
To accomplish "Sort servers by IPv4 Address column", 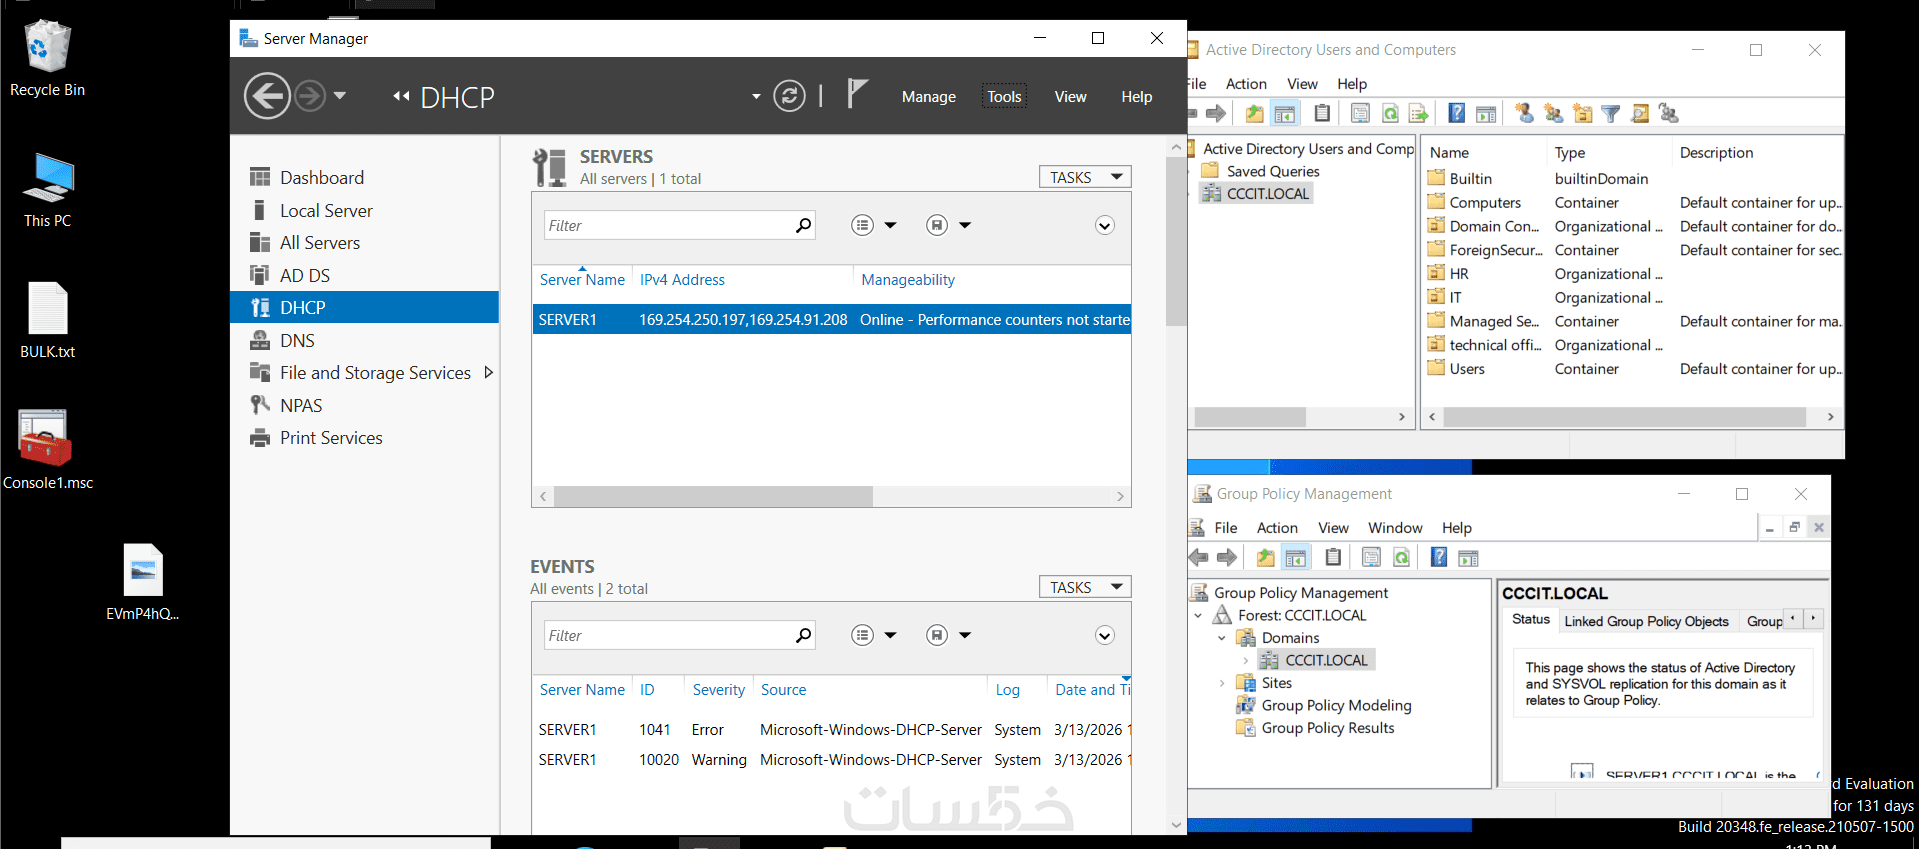I will (682, 280).
